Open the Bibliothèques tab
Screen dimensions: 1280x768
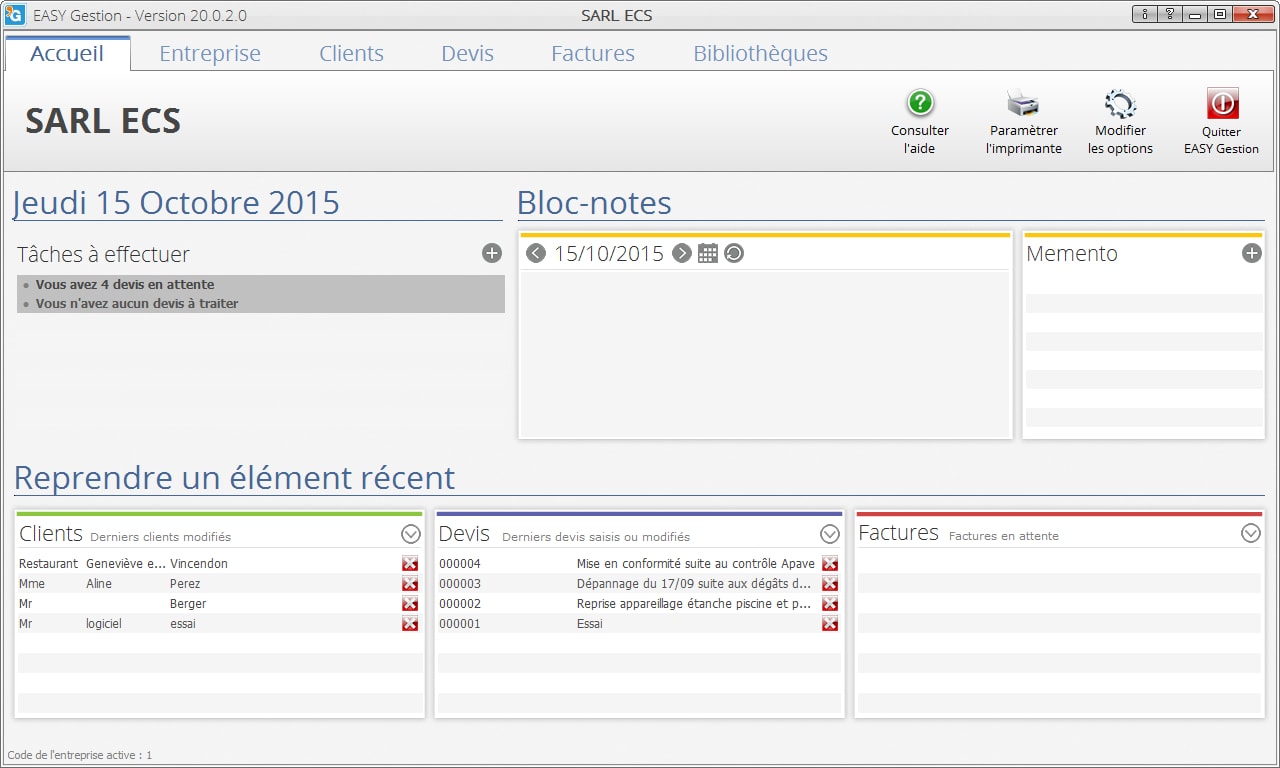tap(760, 54)
